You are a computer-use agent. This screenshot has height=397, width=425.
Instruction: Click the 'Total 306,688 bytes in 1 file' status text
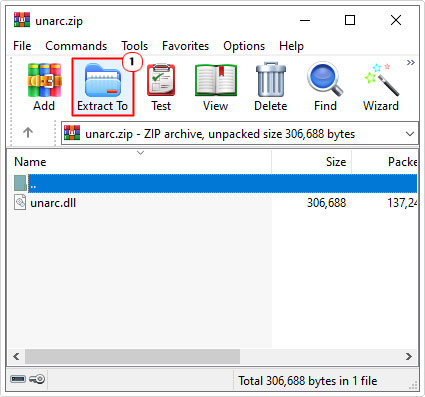pyautogui.click(x=308, y=380)
